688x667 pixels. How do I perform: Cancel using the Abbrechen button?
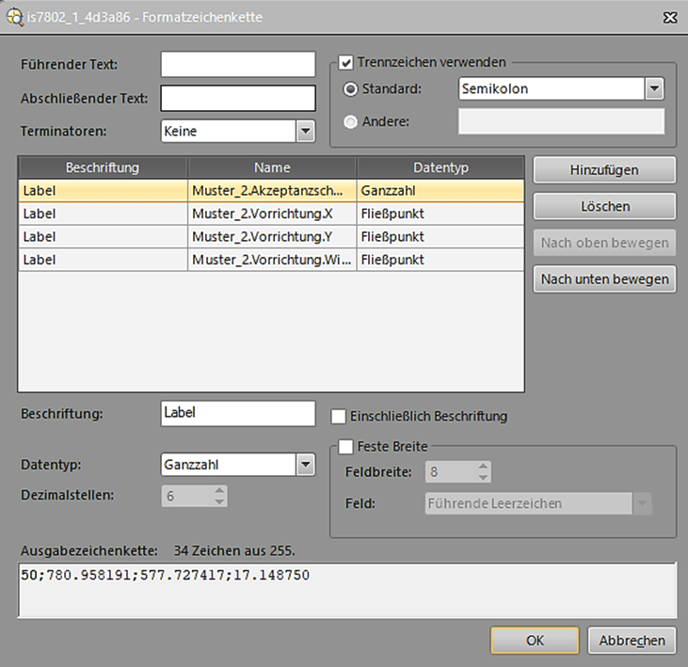click(632, 640)
